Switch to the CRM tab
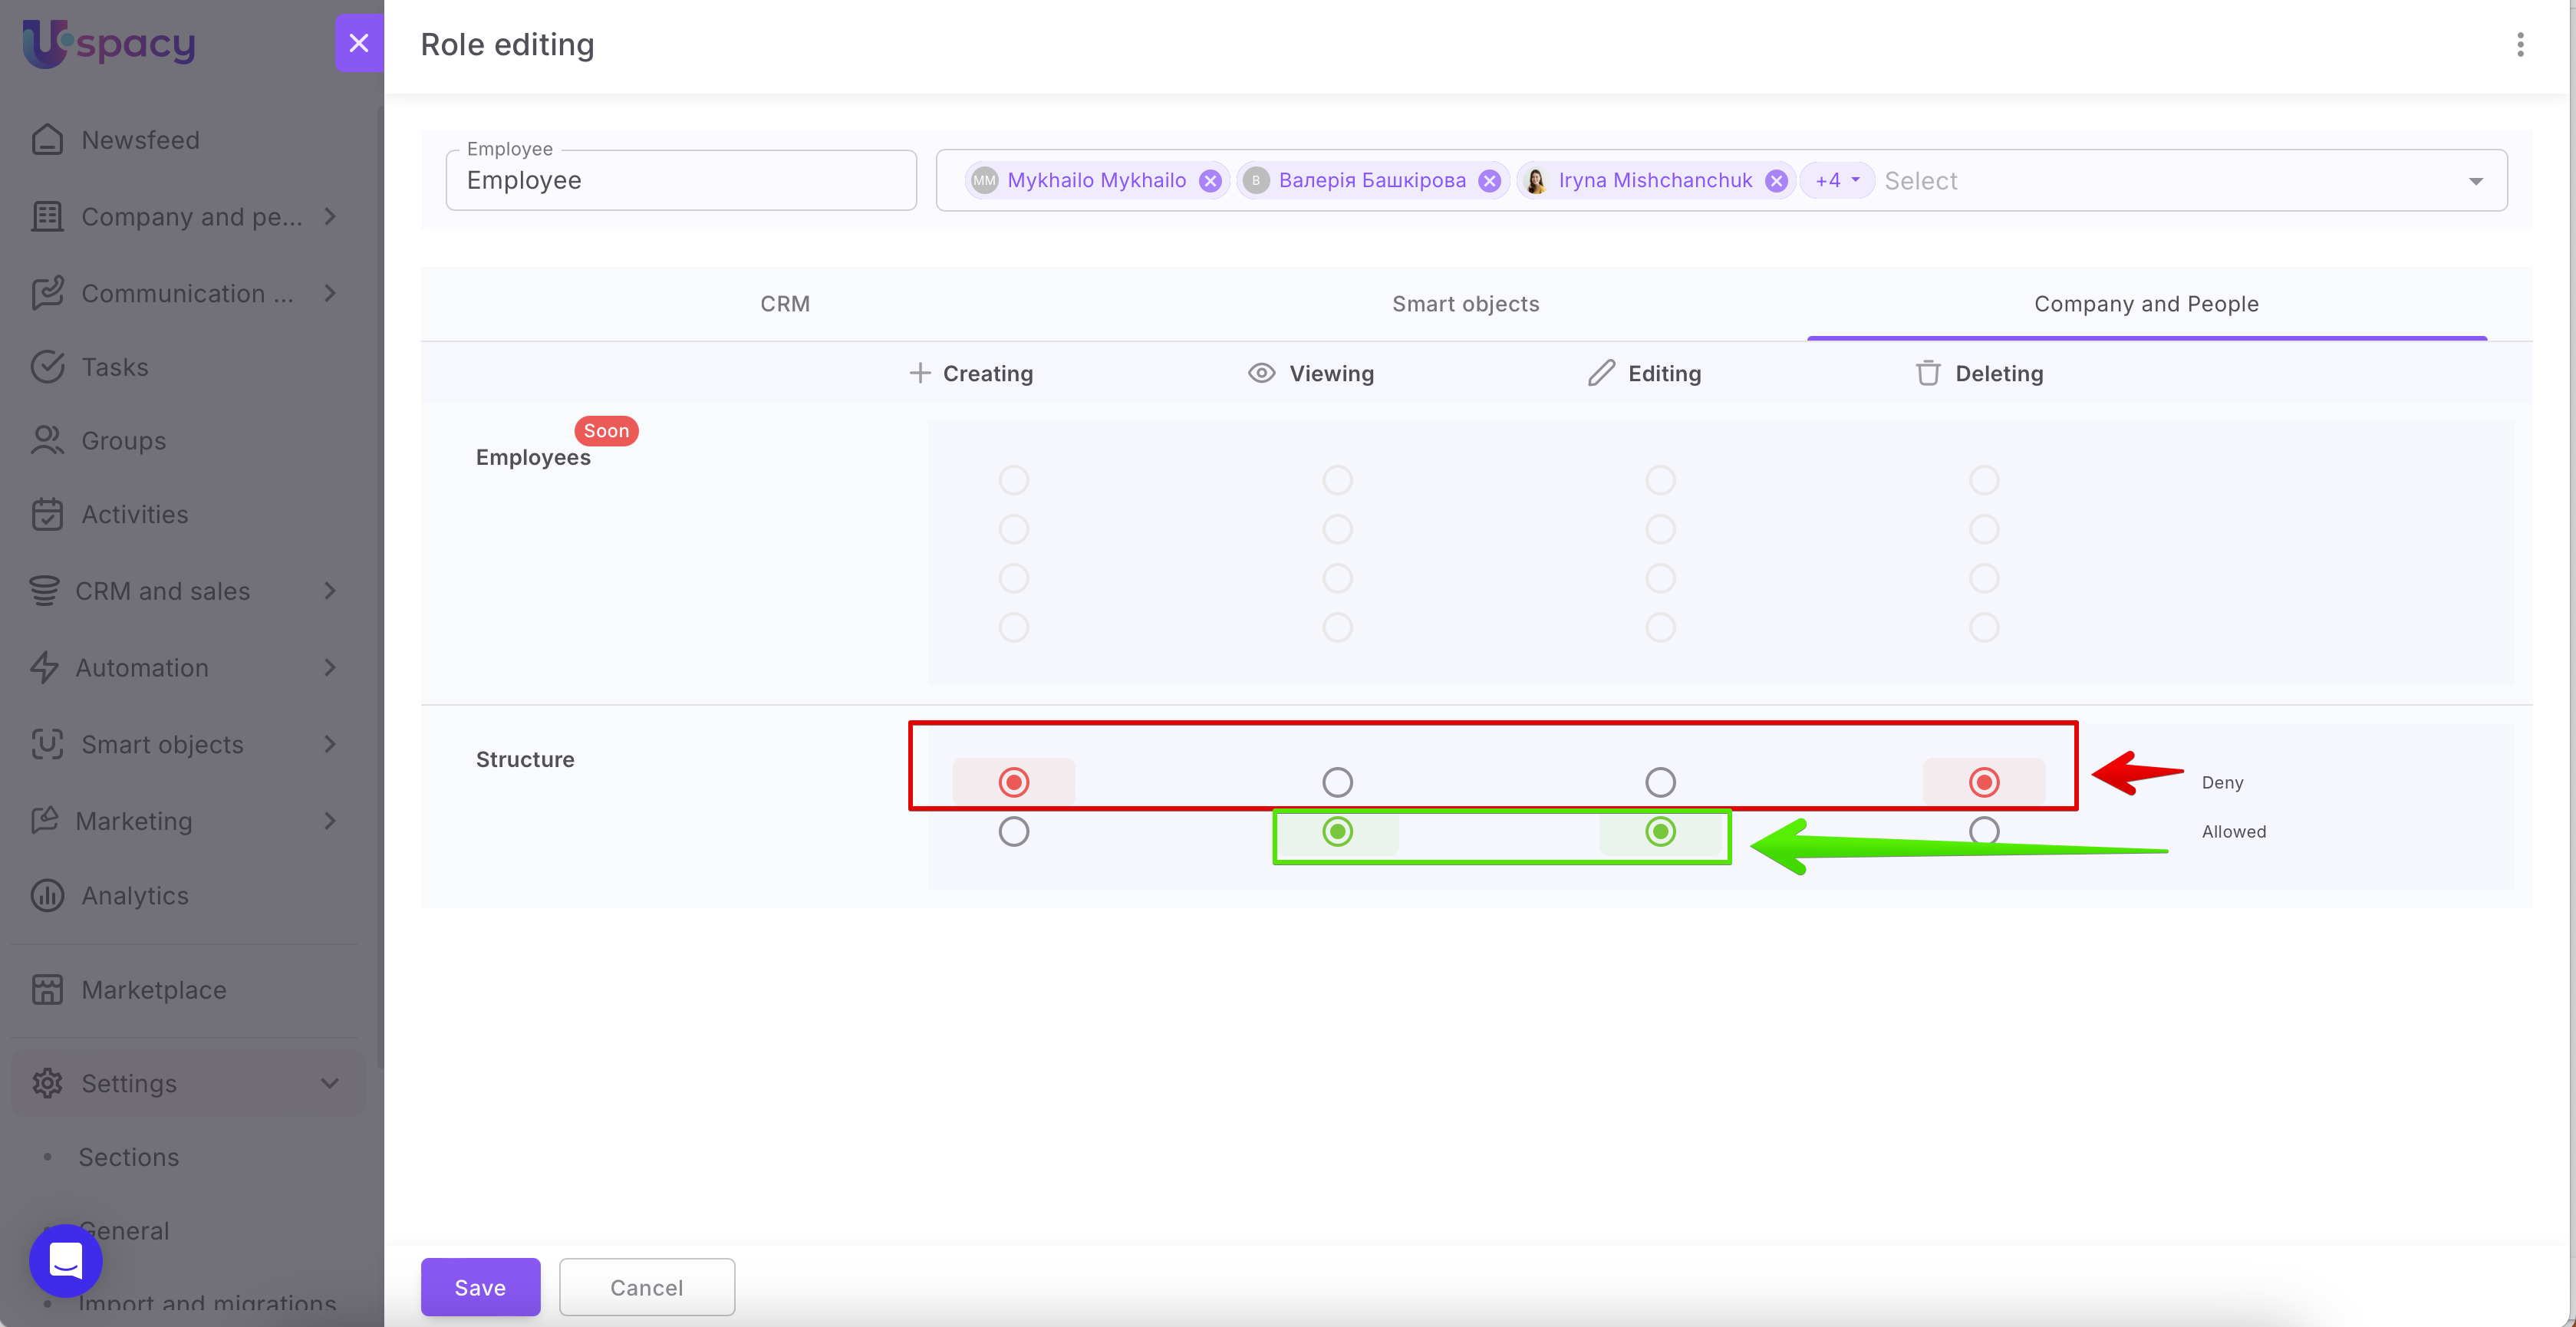Screen dimensions: 2576x1327 point(785,304)
